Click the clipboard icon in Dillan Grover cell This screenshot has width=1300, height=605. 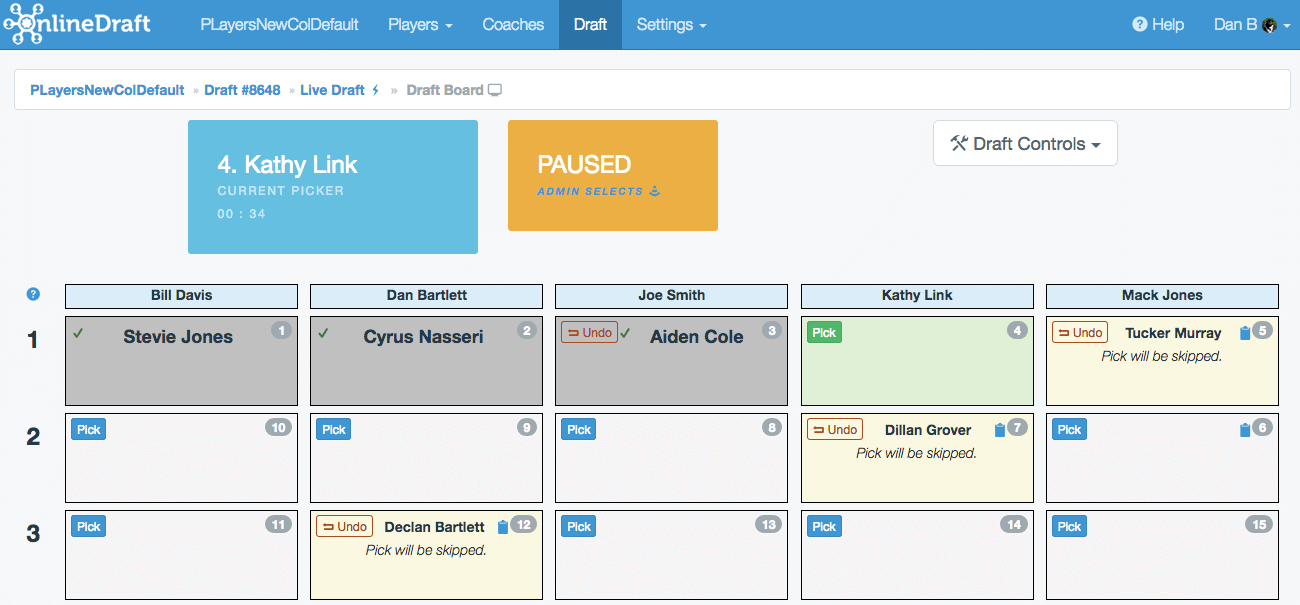tap(1000, 430)
